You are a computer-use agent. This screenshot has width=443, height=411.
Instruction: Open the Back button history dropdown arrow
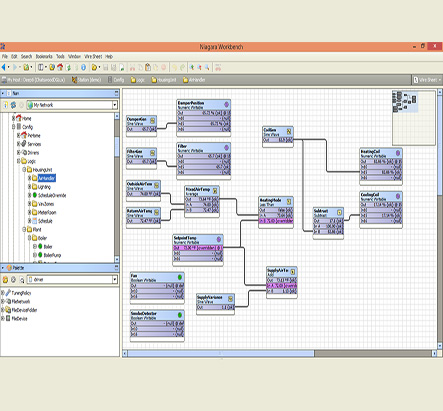point(9,68)
